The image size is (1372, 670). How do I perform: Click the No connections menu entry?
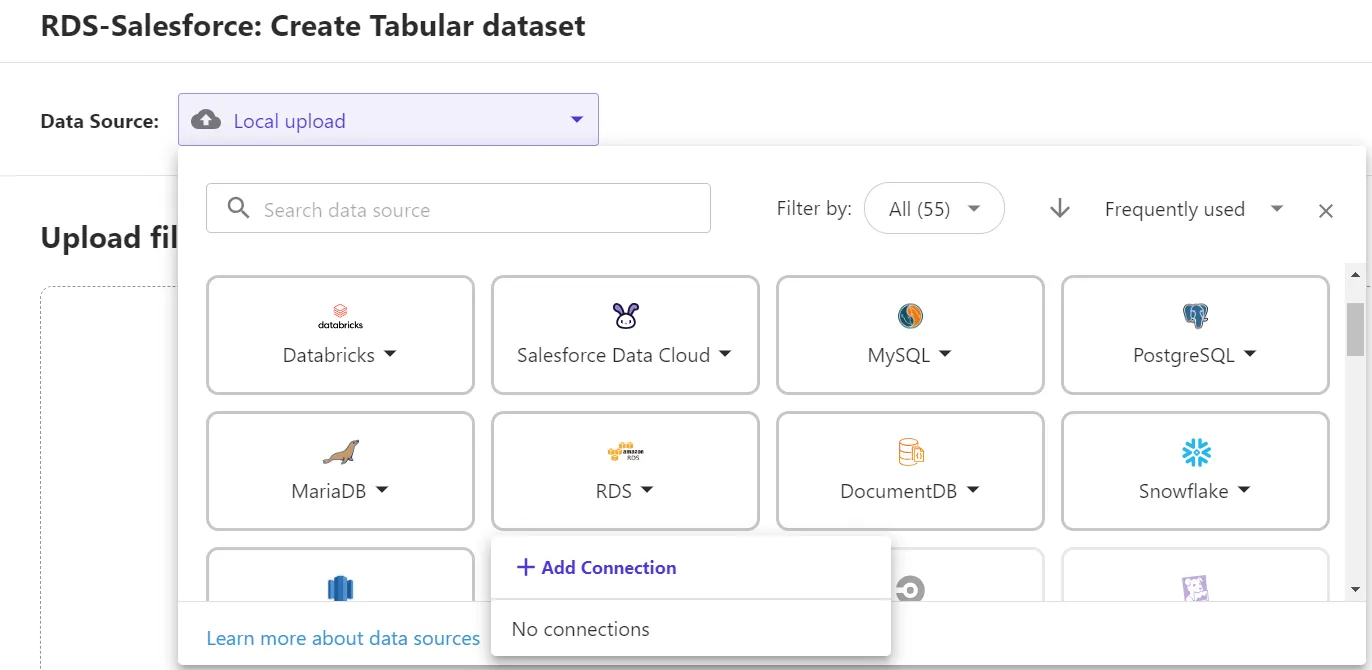point(581,629)
